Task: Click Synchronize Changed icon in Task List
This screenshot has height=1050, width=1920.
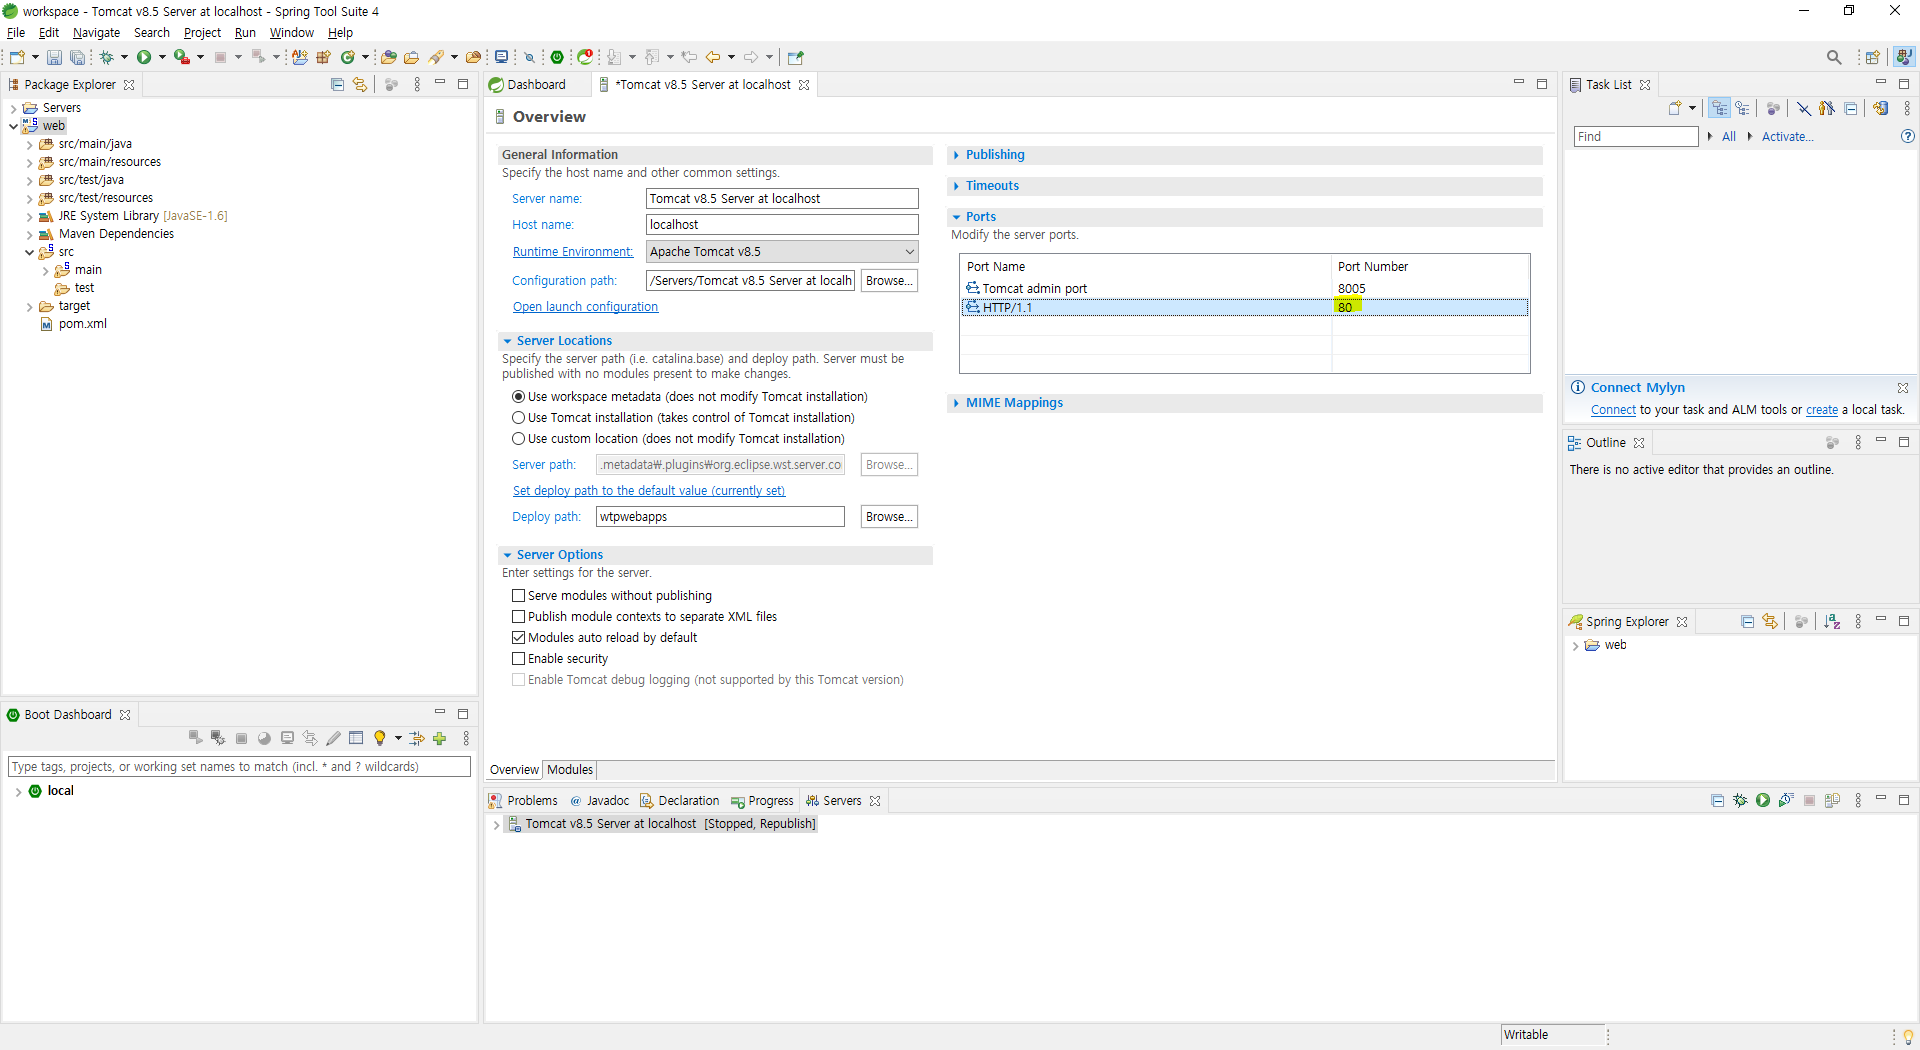Action: [1880, 108]
